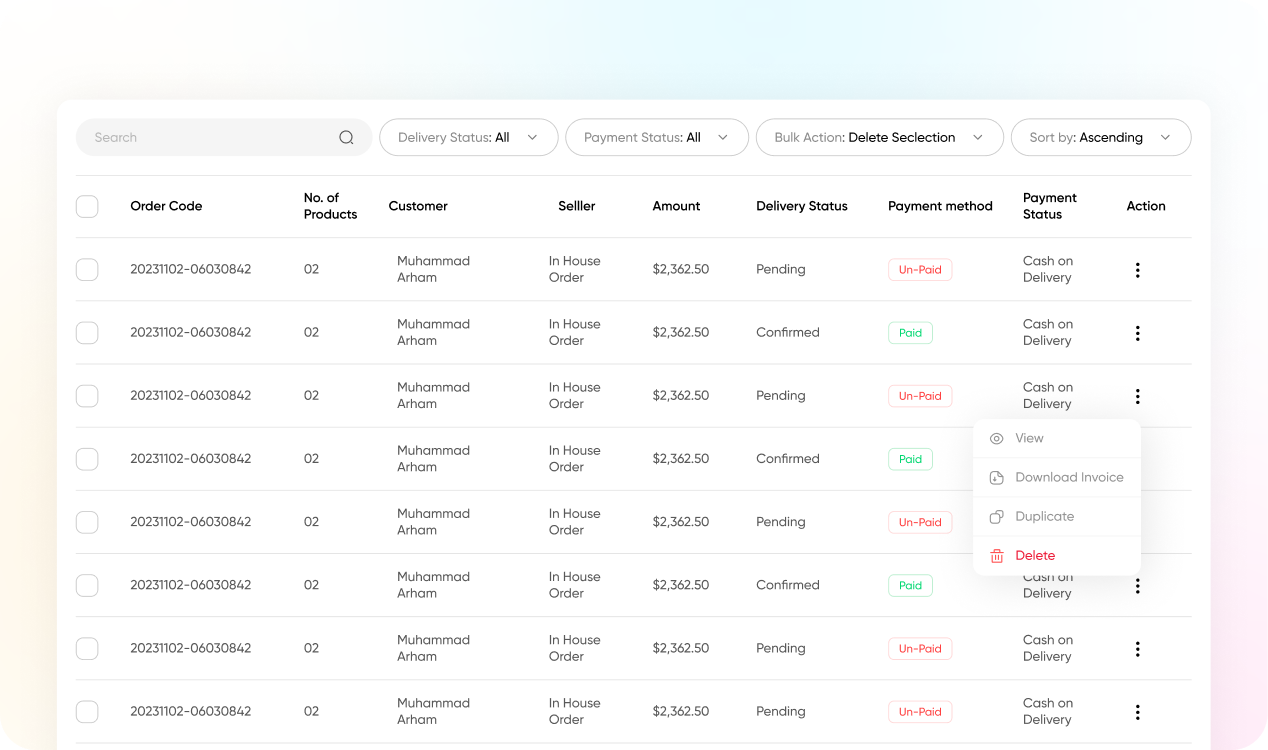Open action menu dots of first order row
Image resolution: width=1268 pixels, height=750 pixels.
(1137, 270)
